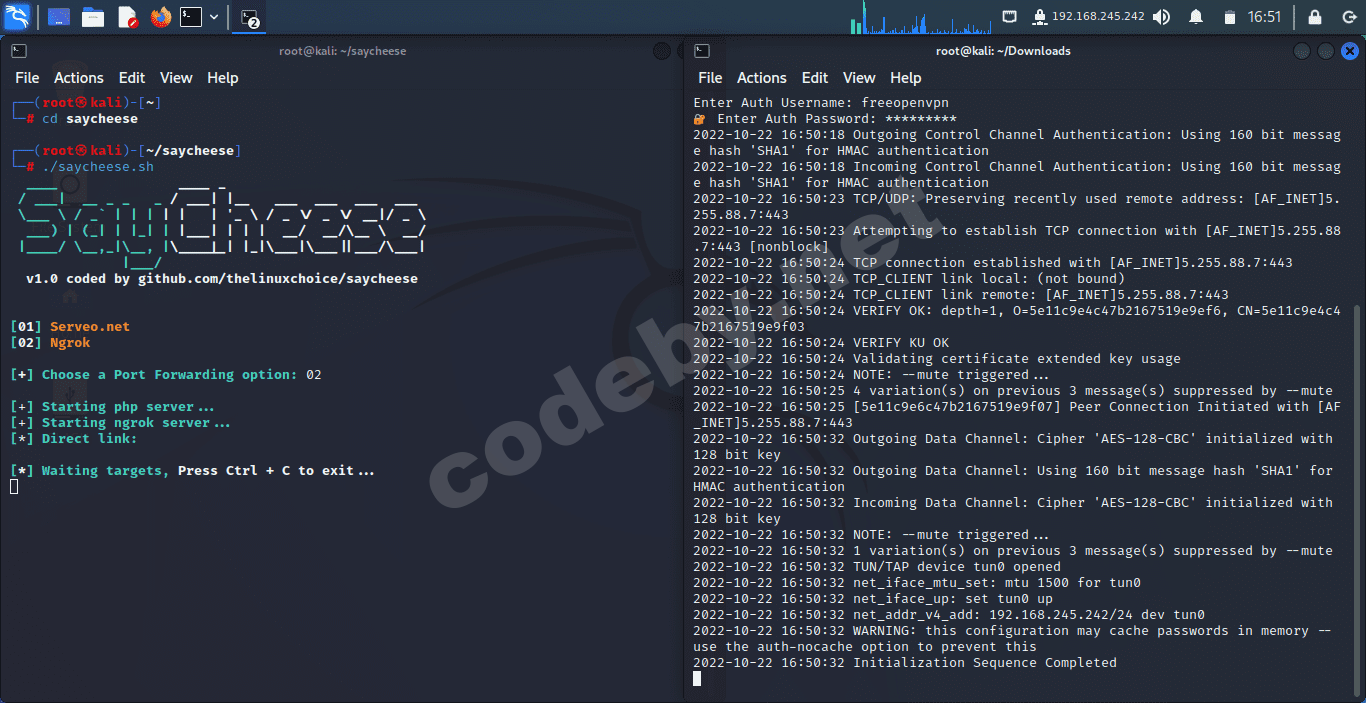This screenshot has width=1366, height=703.
Task: Click the root@kali: ~/saycheese title bar
Action: coord(343,51)
